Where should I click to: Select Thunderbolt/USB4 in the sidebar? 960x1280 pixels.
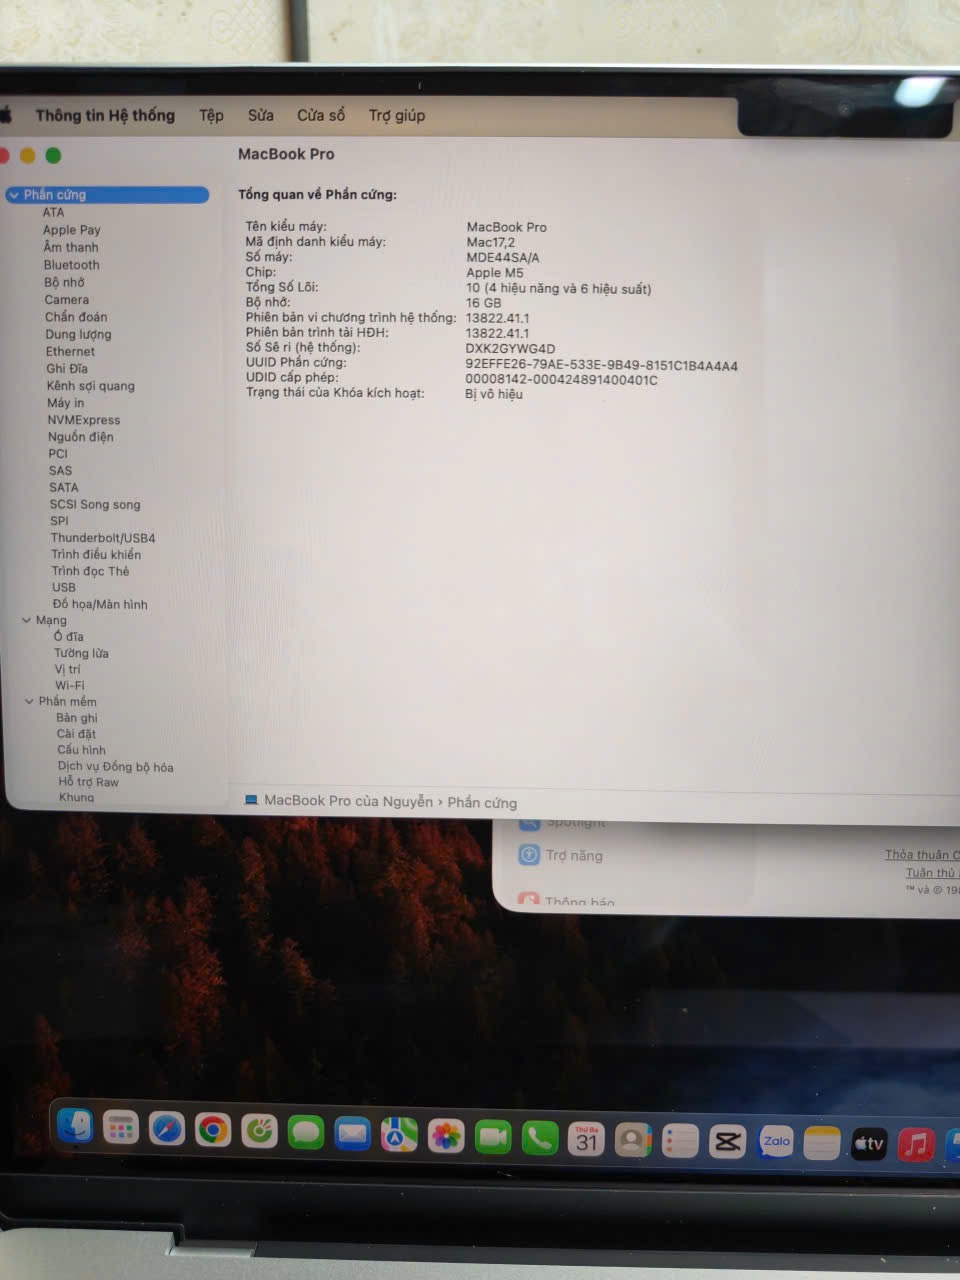tap(103, 538)
